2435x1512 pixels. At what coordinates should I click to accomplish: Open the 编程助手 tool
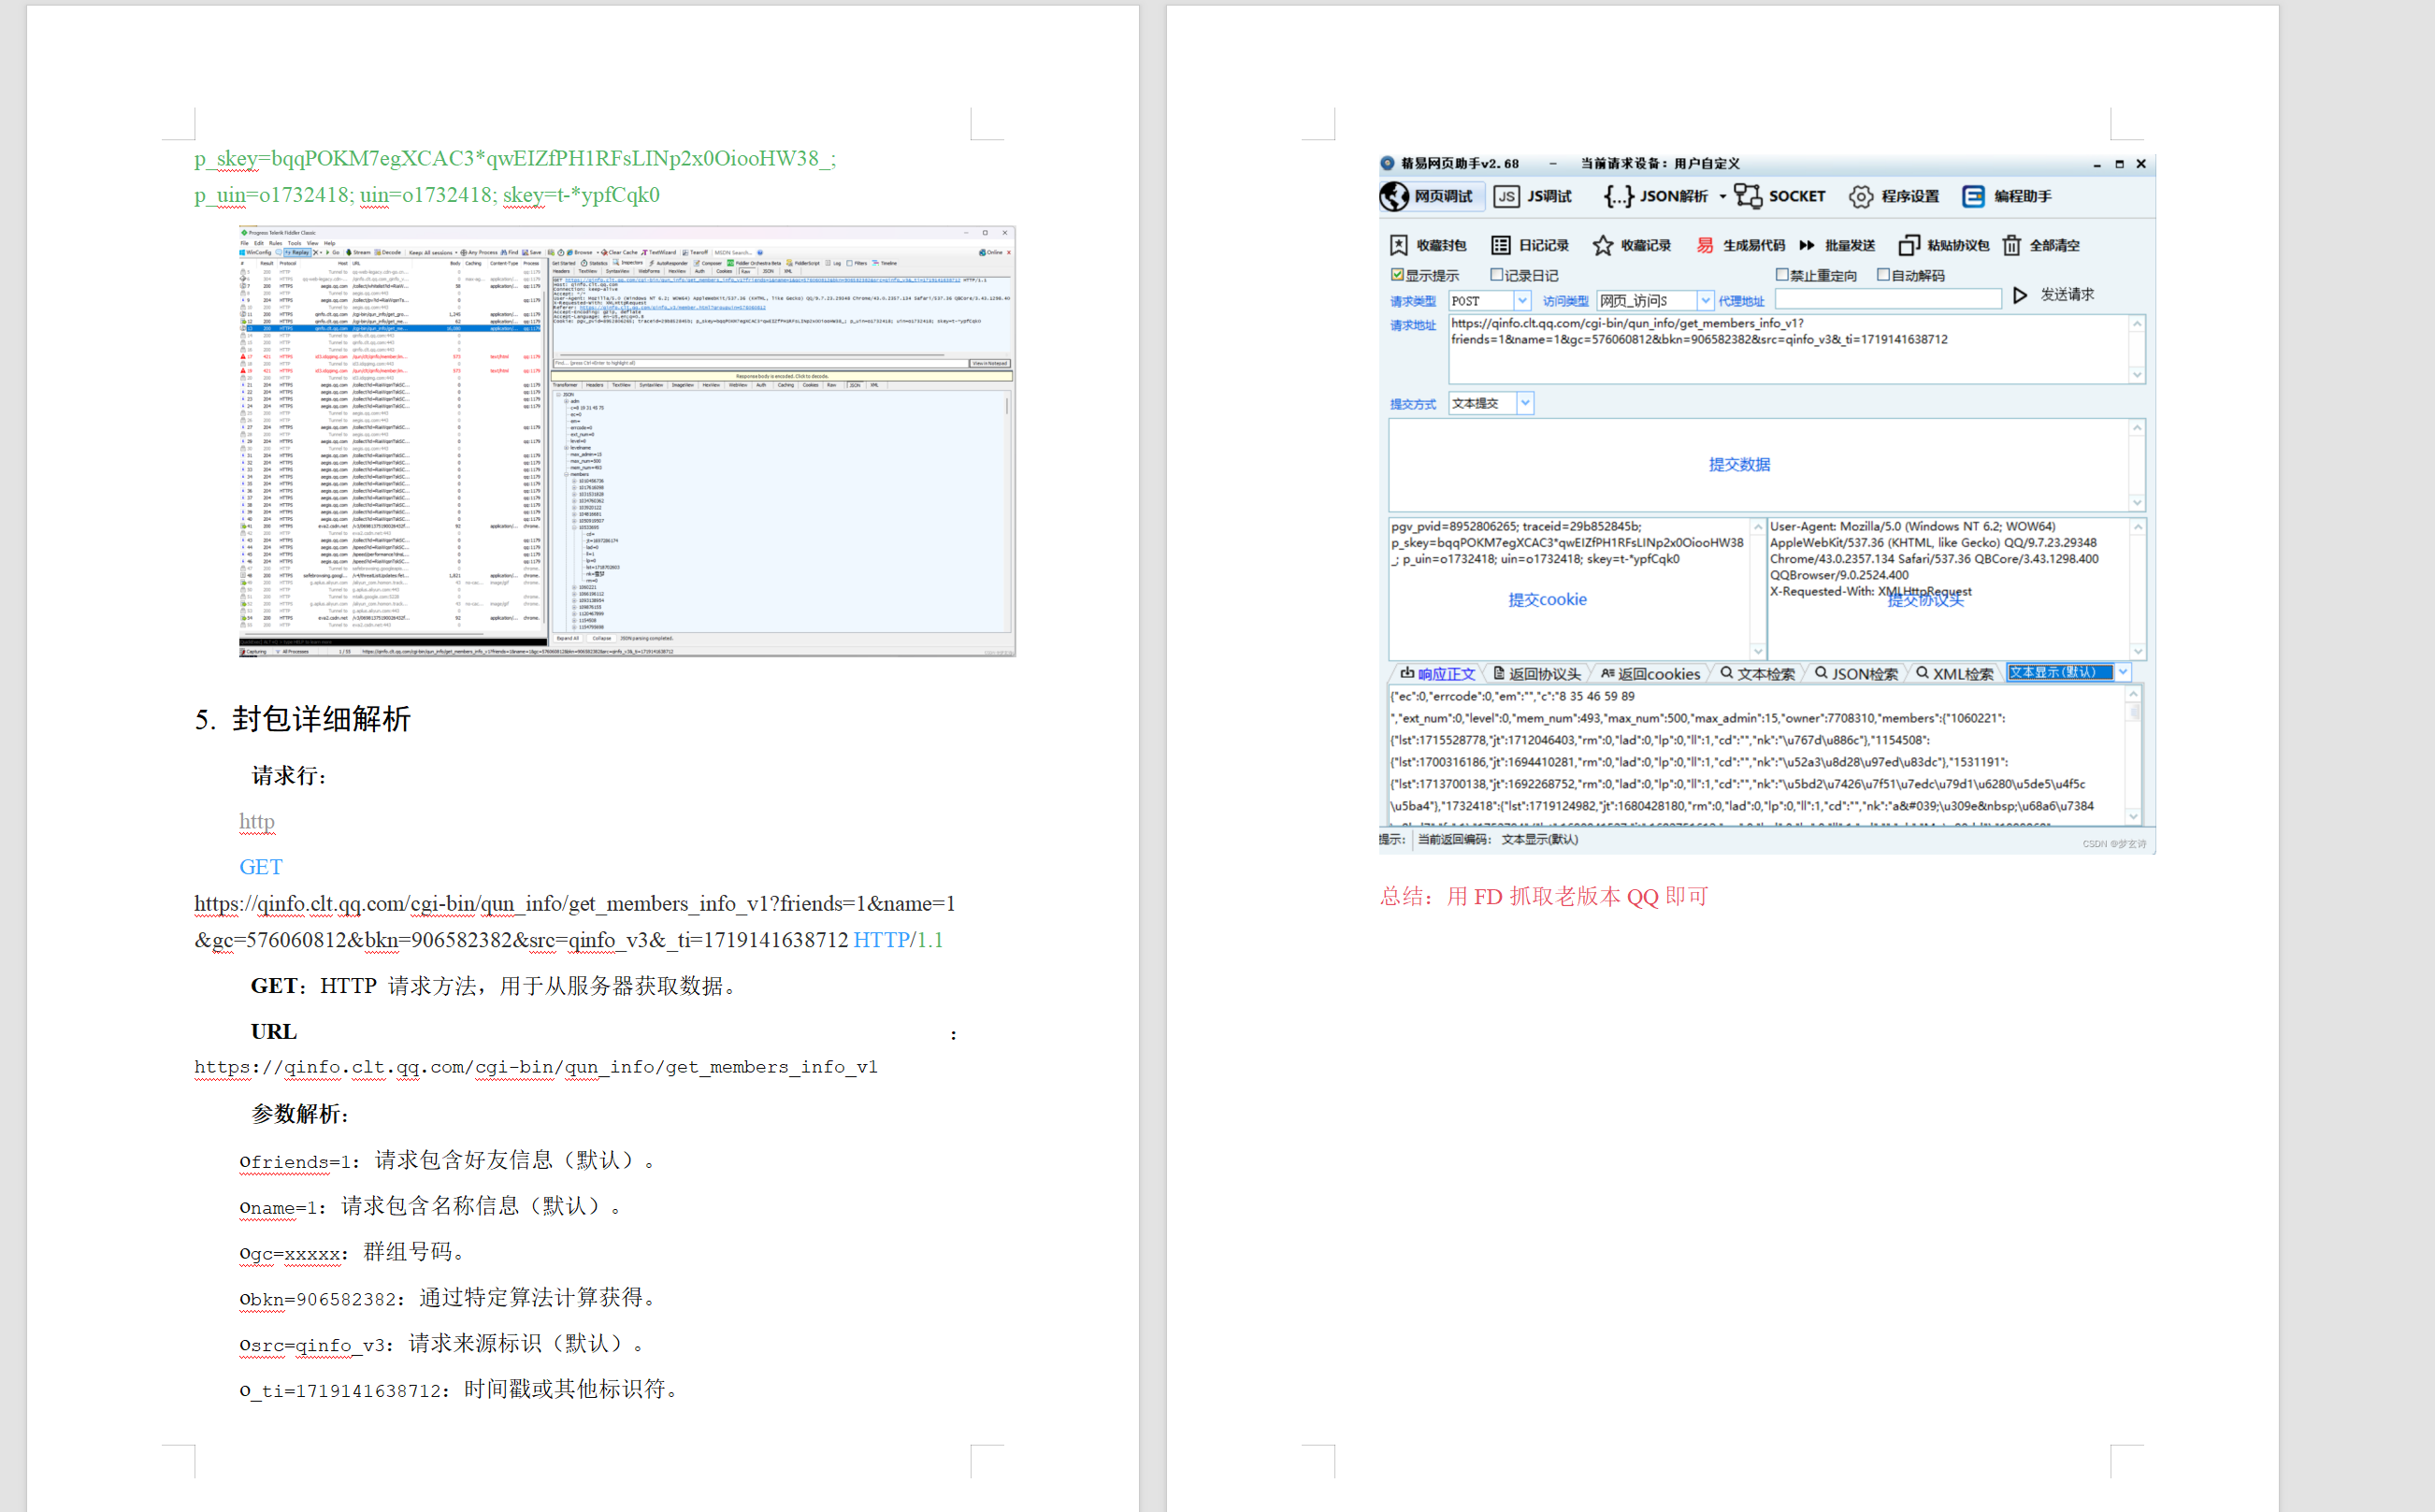2007,196
